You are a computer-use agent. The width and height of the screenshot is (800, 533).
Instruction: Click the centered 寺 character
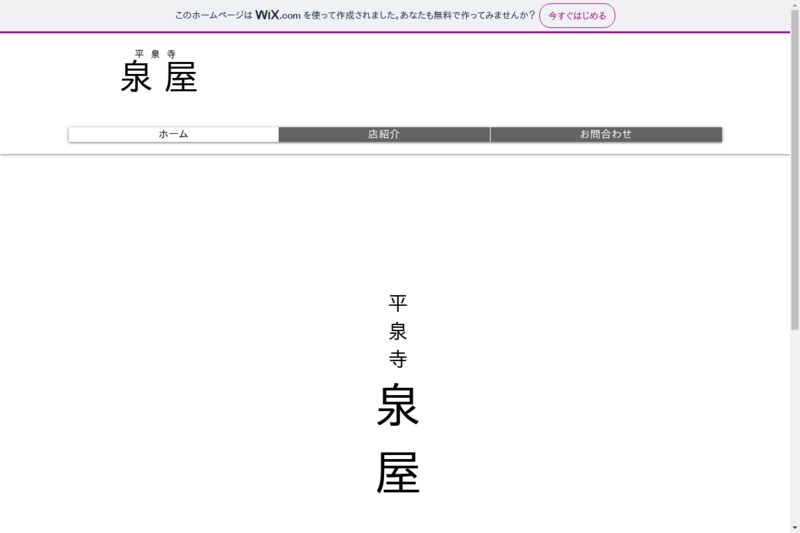398,359
